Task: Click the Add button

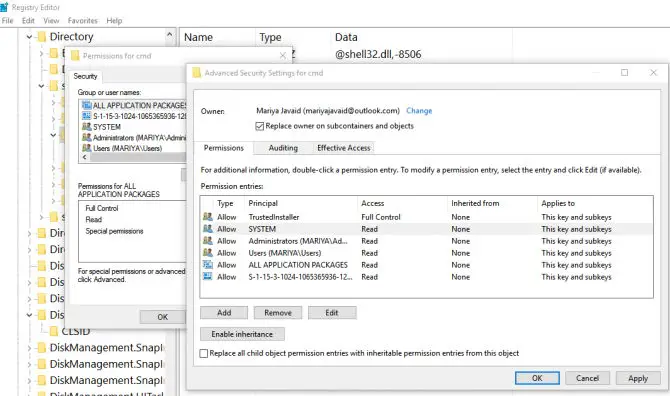Action: pyautogui.click(x=224, y=313)
